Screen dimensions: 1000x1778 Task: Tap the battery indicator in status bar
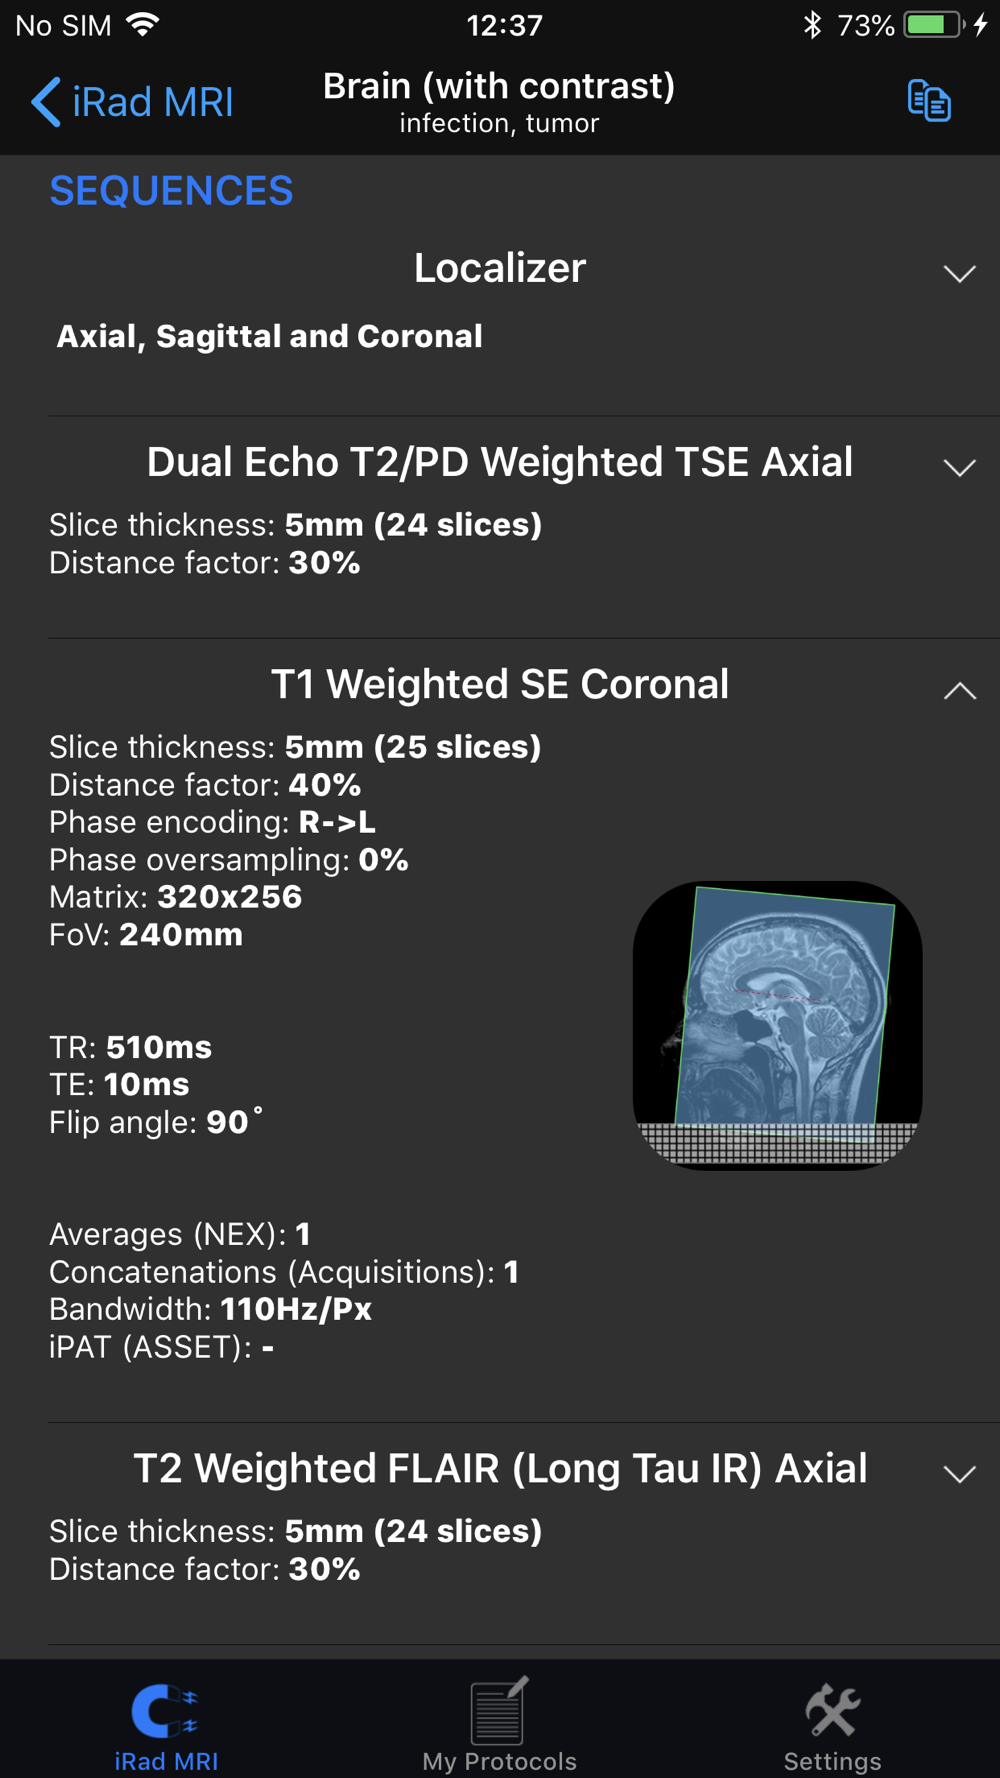coord(935,25)
